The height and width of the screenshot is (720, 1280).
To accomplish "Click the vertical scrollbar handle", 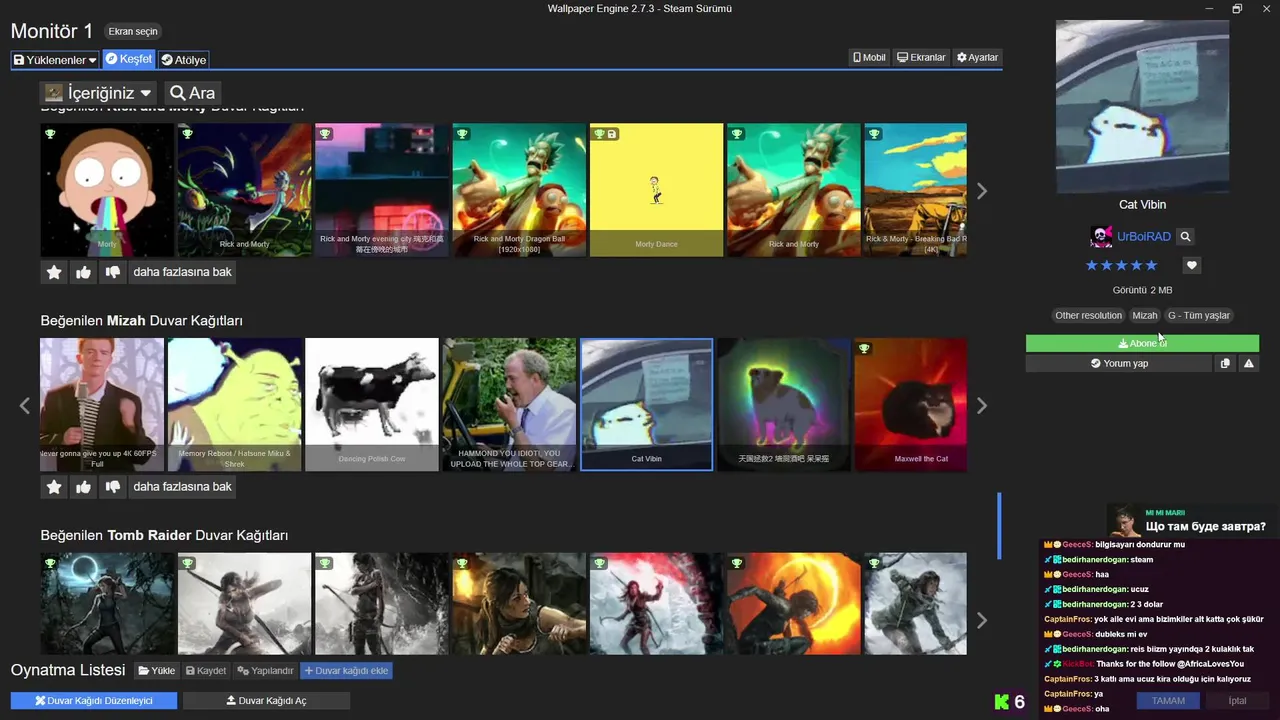I will 999,526.
